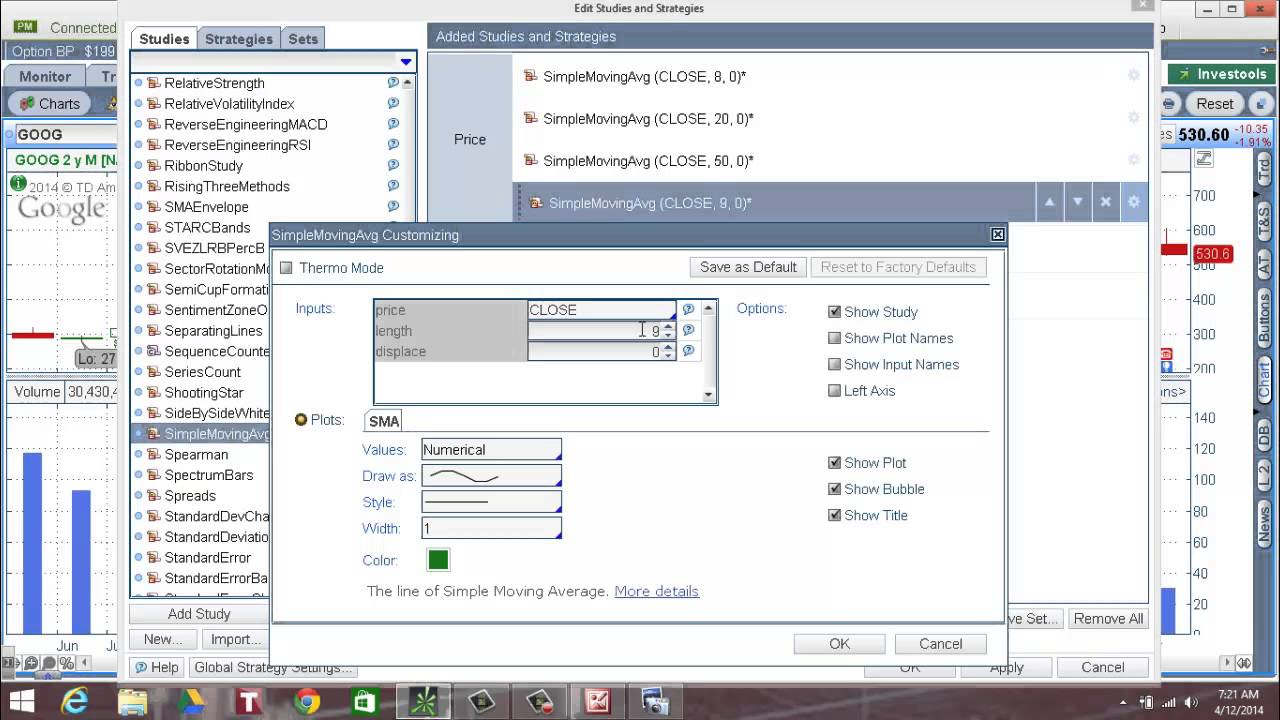Uncheck Show Bubble
The image size is (1280, 720).
coord(835,489)
